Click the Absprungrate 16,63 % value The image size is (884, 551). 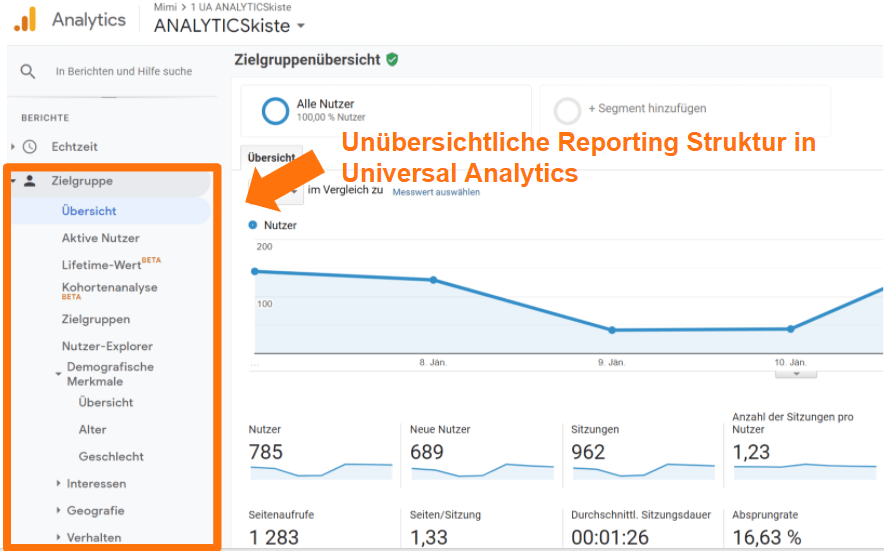[x=767, y=537]
